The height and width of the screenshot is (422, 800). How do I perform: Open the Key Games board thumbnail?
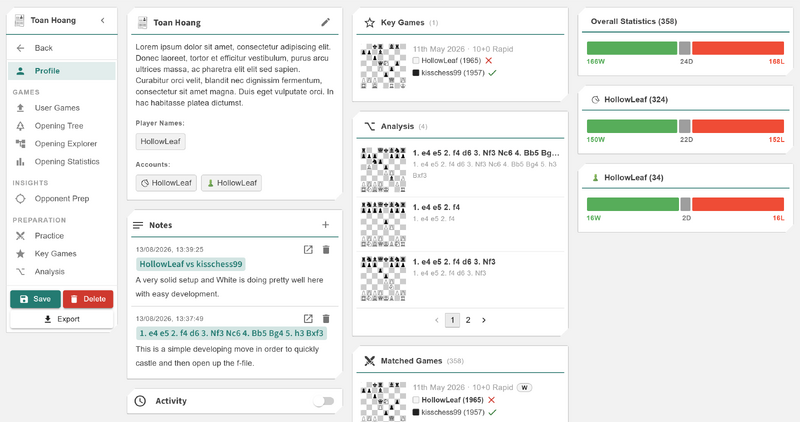[383, 66]
